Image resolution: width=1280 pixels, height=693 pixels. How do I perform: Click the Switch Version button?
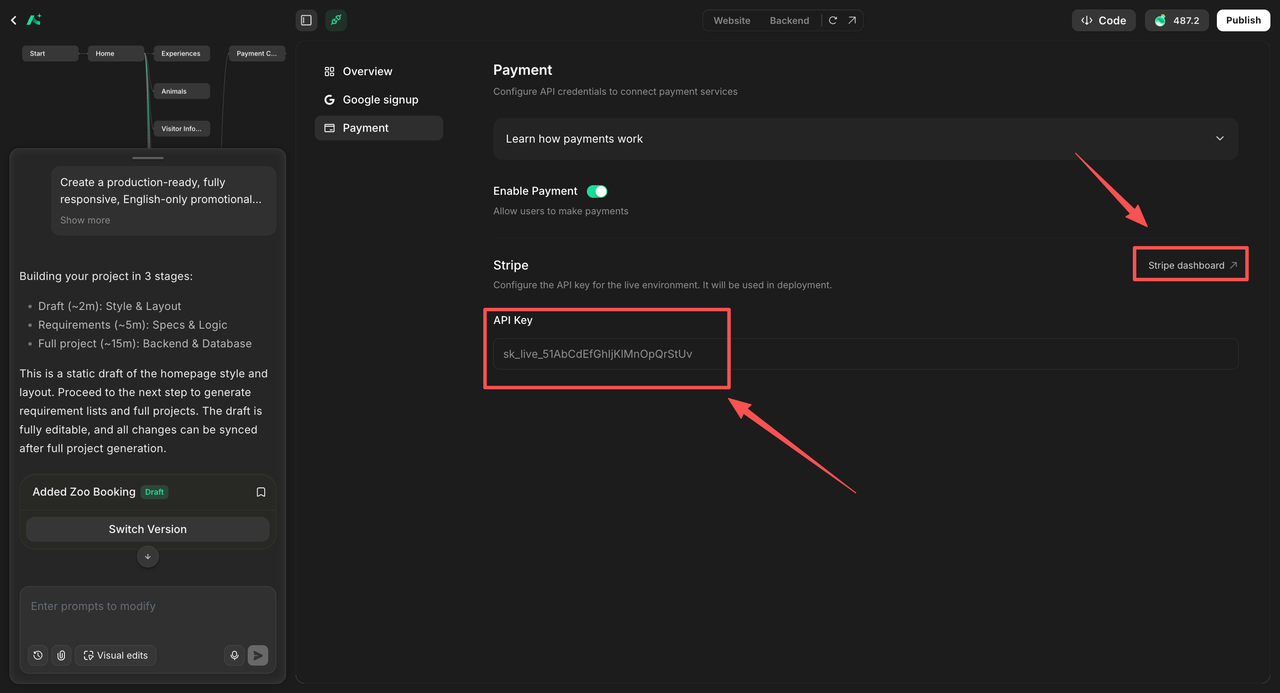[x=148, y=529]
